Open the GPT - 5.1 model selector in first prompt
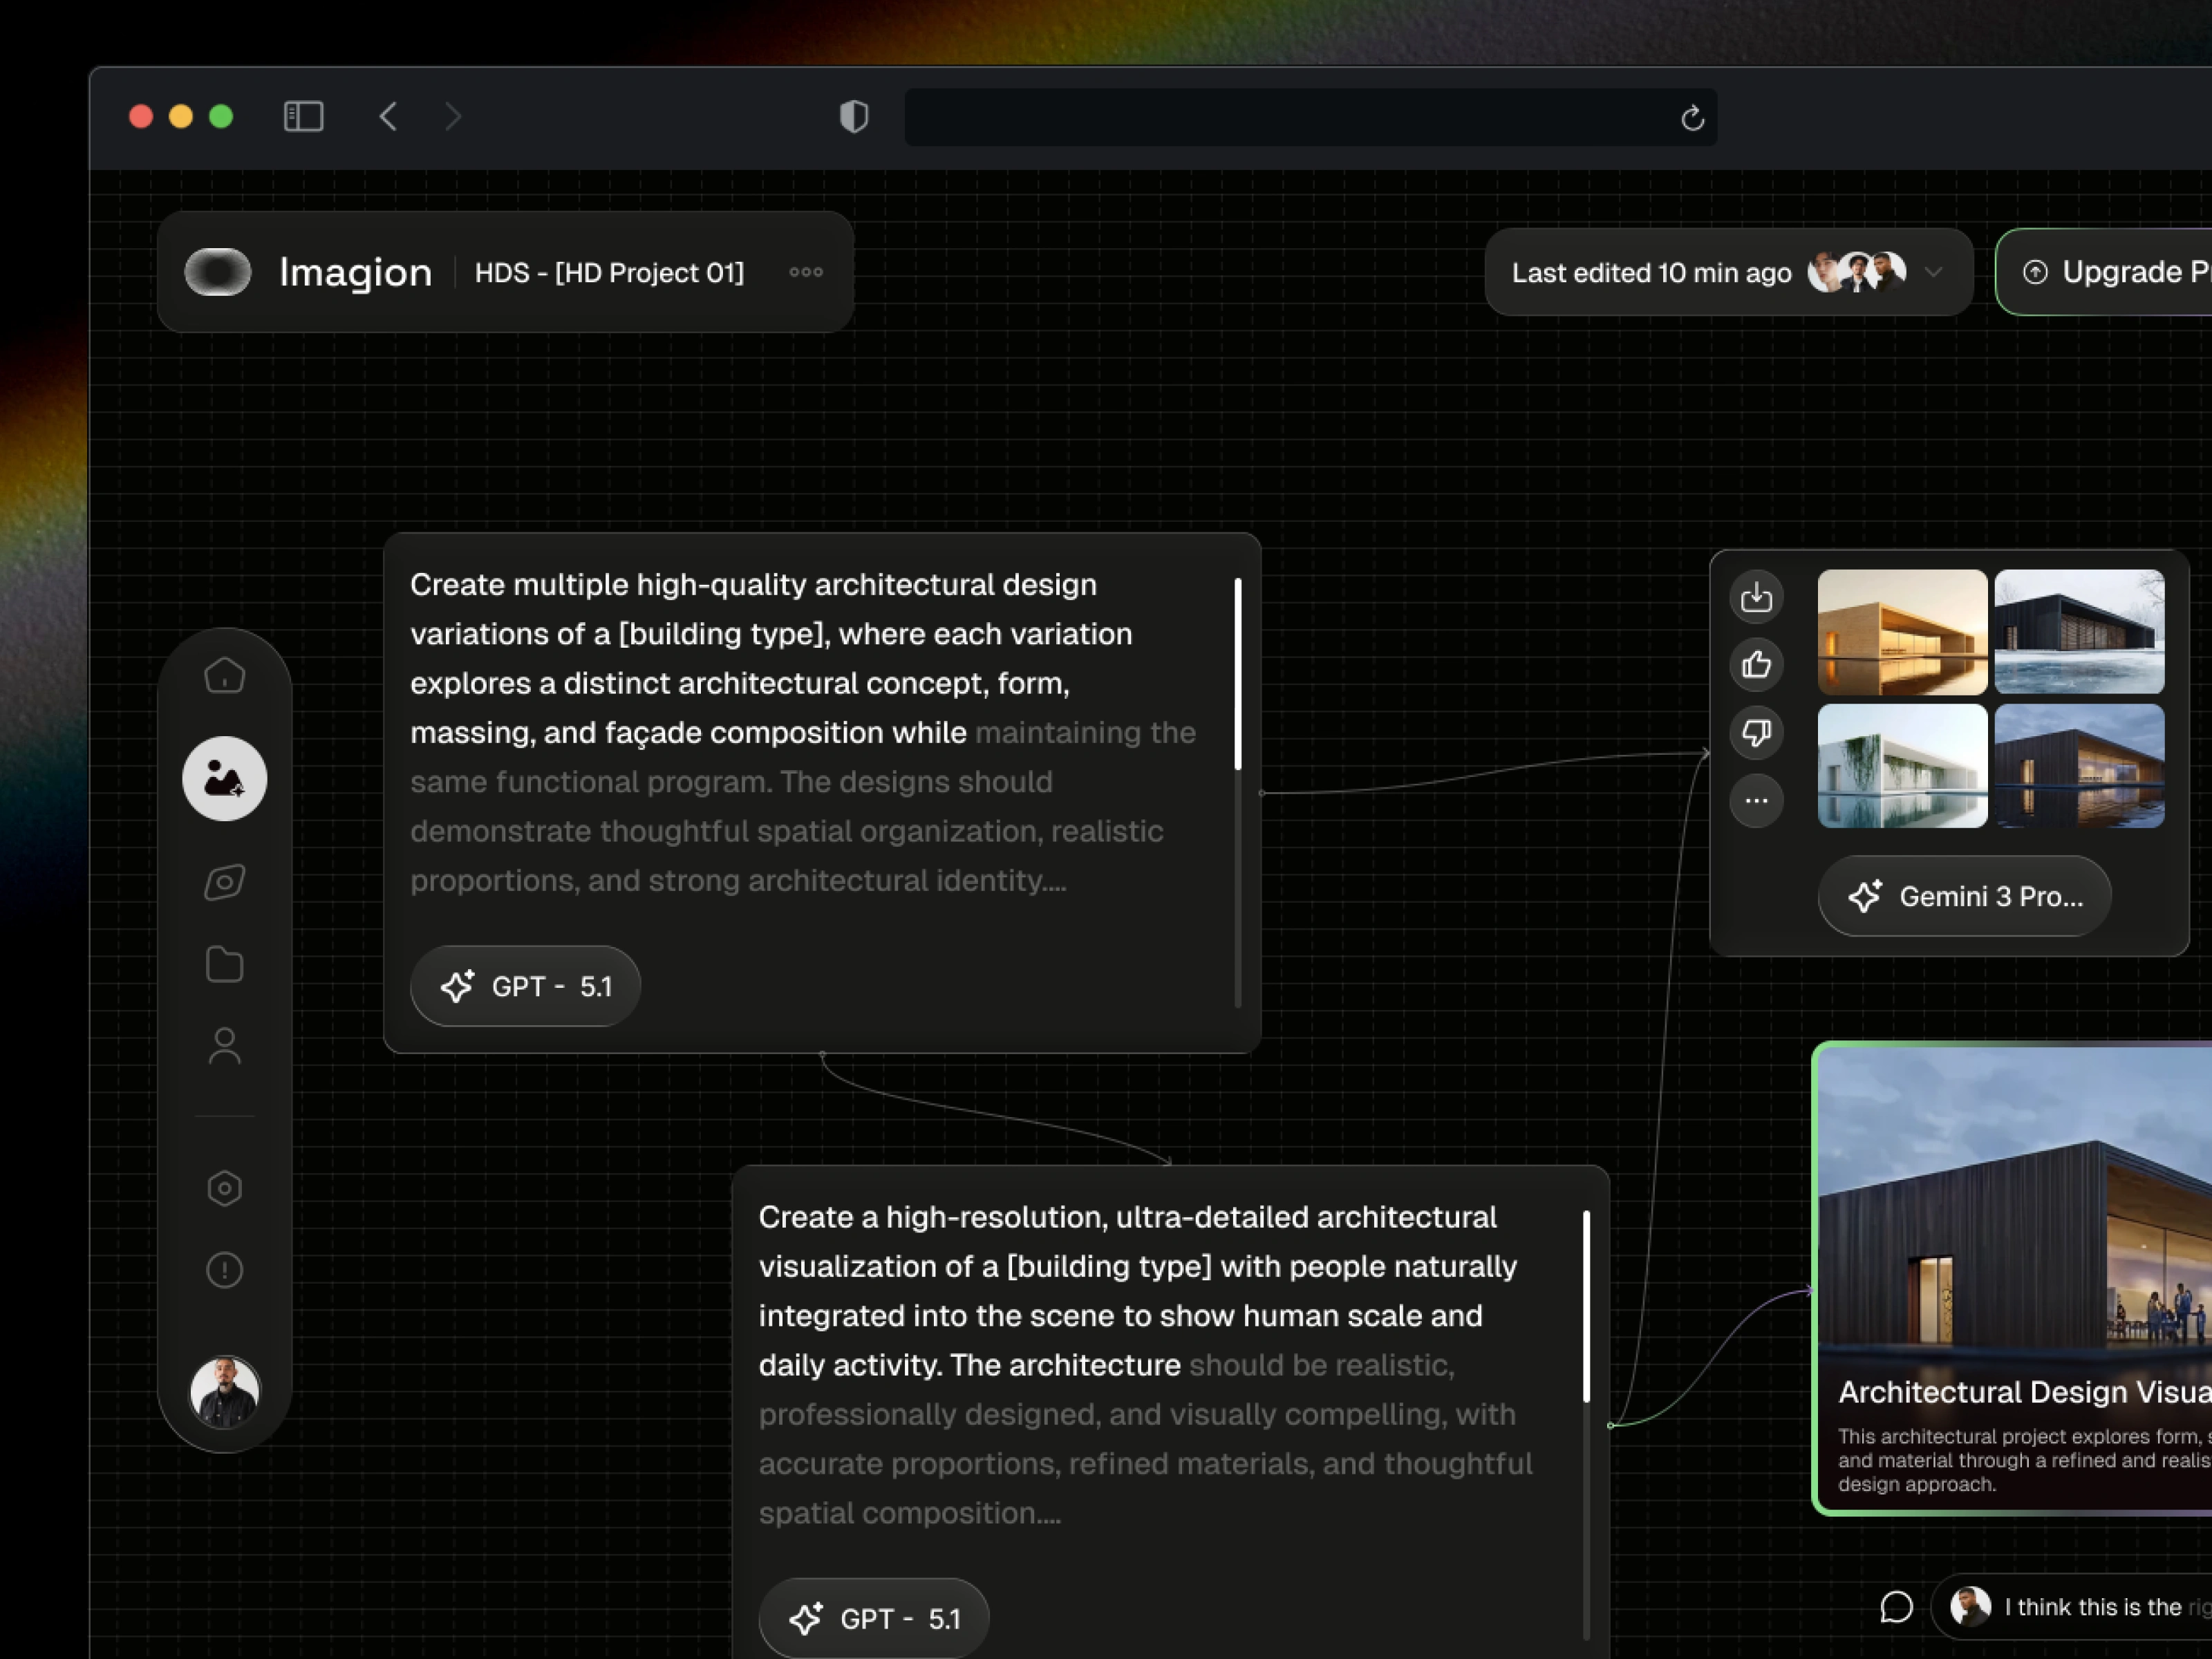Viewport: 2212px width, 1659px height. coord(525,987)
